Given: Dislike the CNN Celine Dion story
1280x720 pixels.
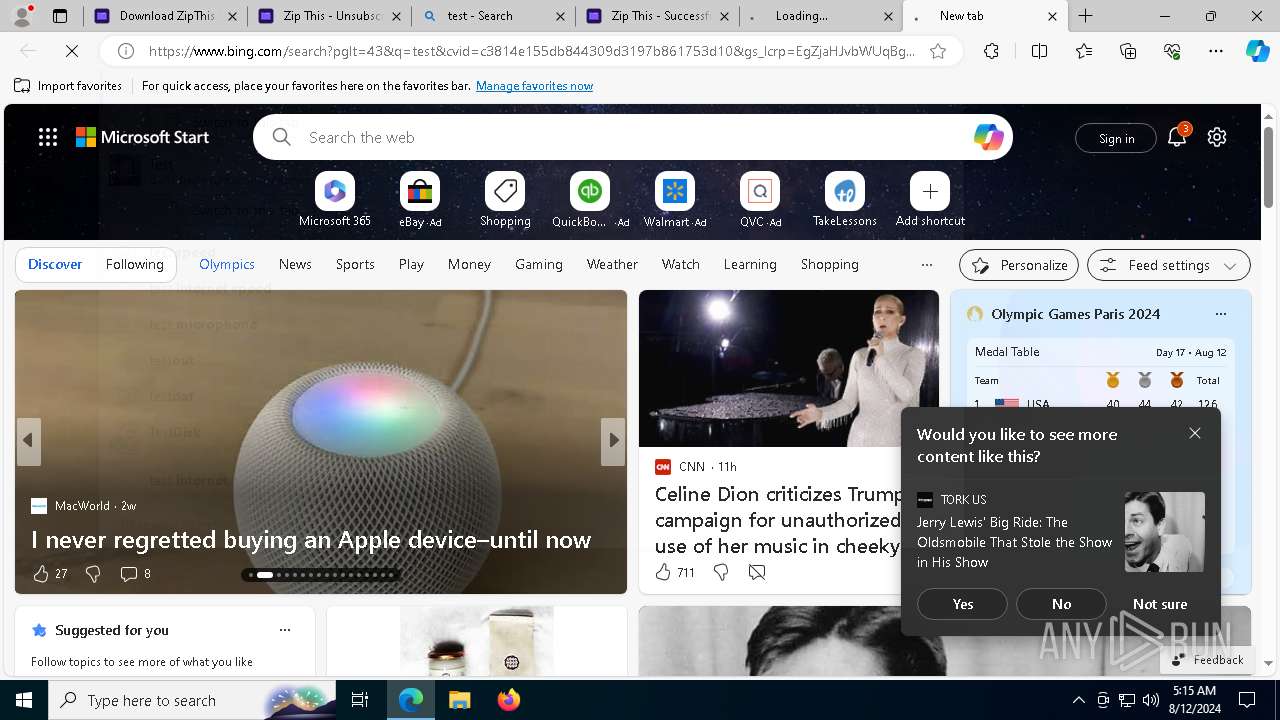Looking at the screenshot, I should tap(720, 572).
